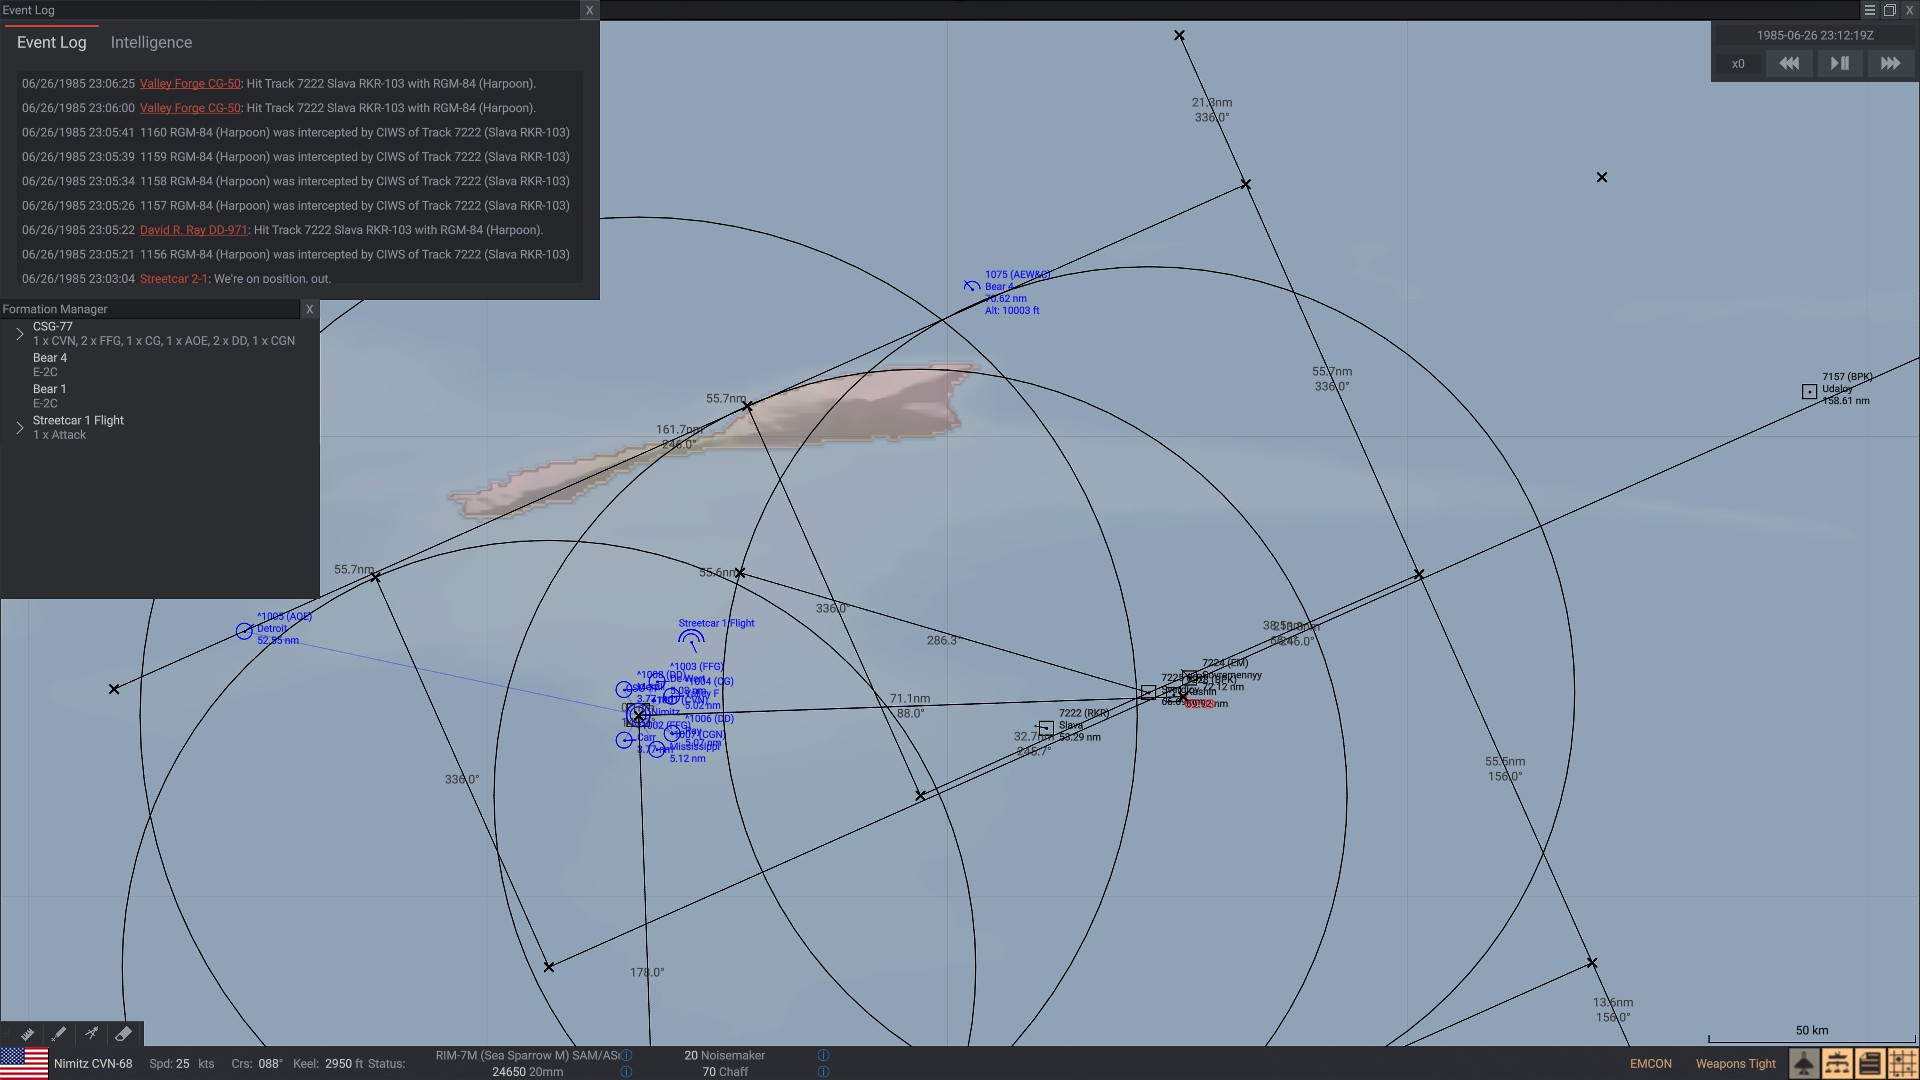
Task: Select Bear 4 E-2C in Formation Manager
Action: [50, 365]
